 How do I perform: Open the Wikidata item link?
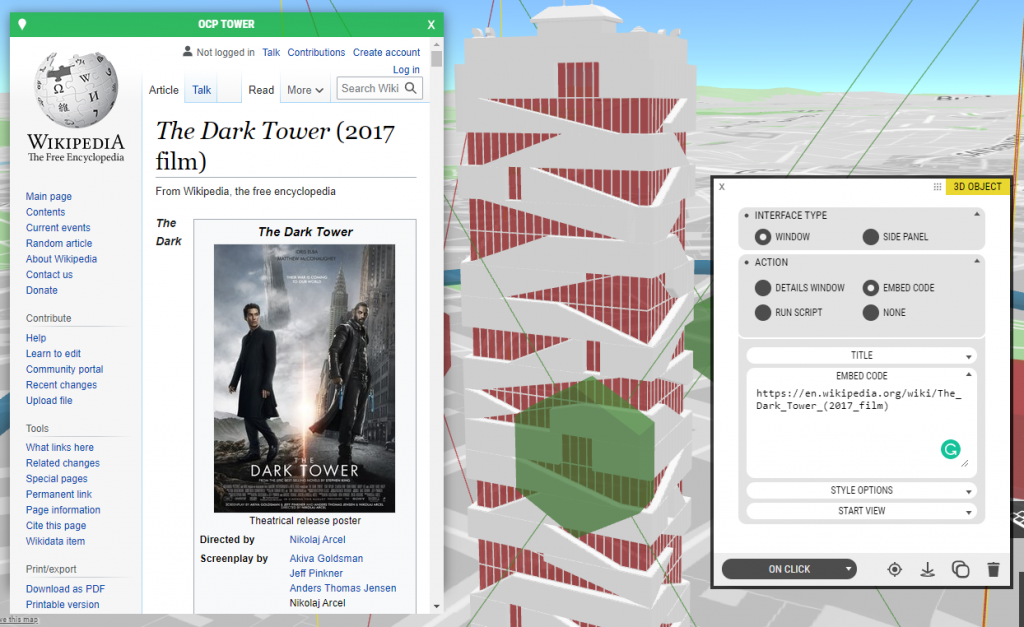[56, 541]
